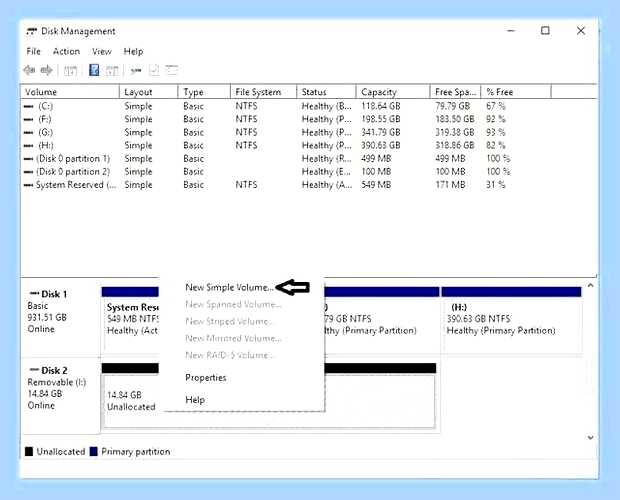Sort by the Type column header
The width and height of the screenshot is (620, 500).
(204, 92)
